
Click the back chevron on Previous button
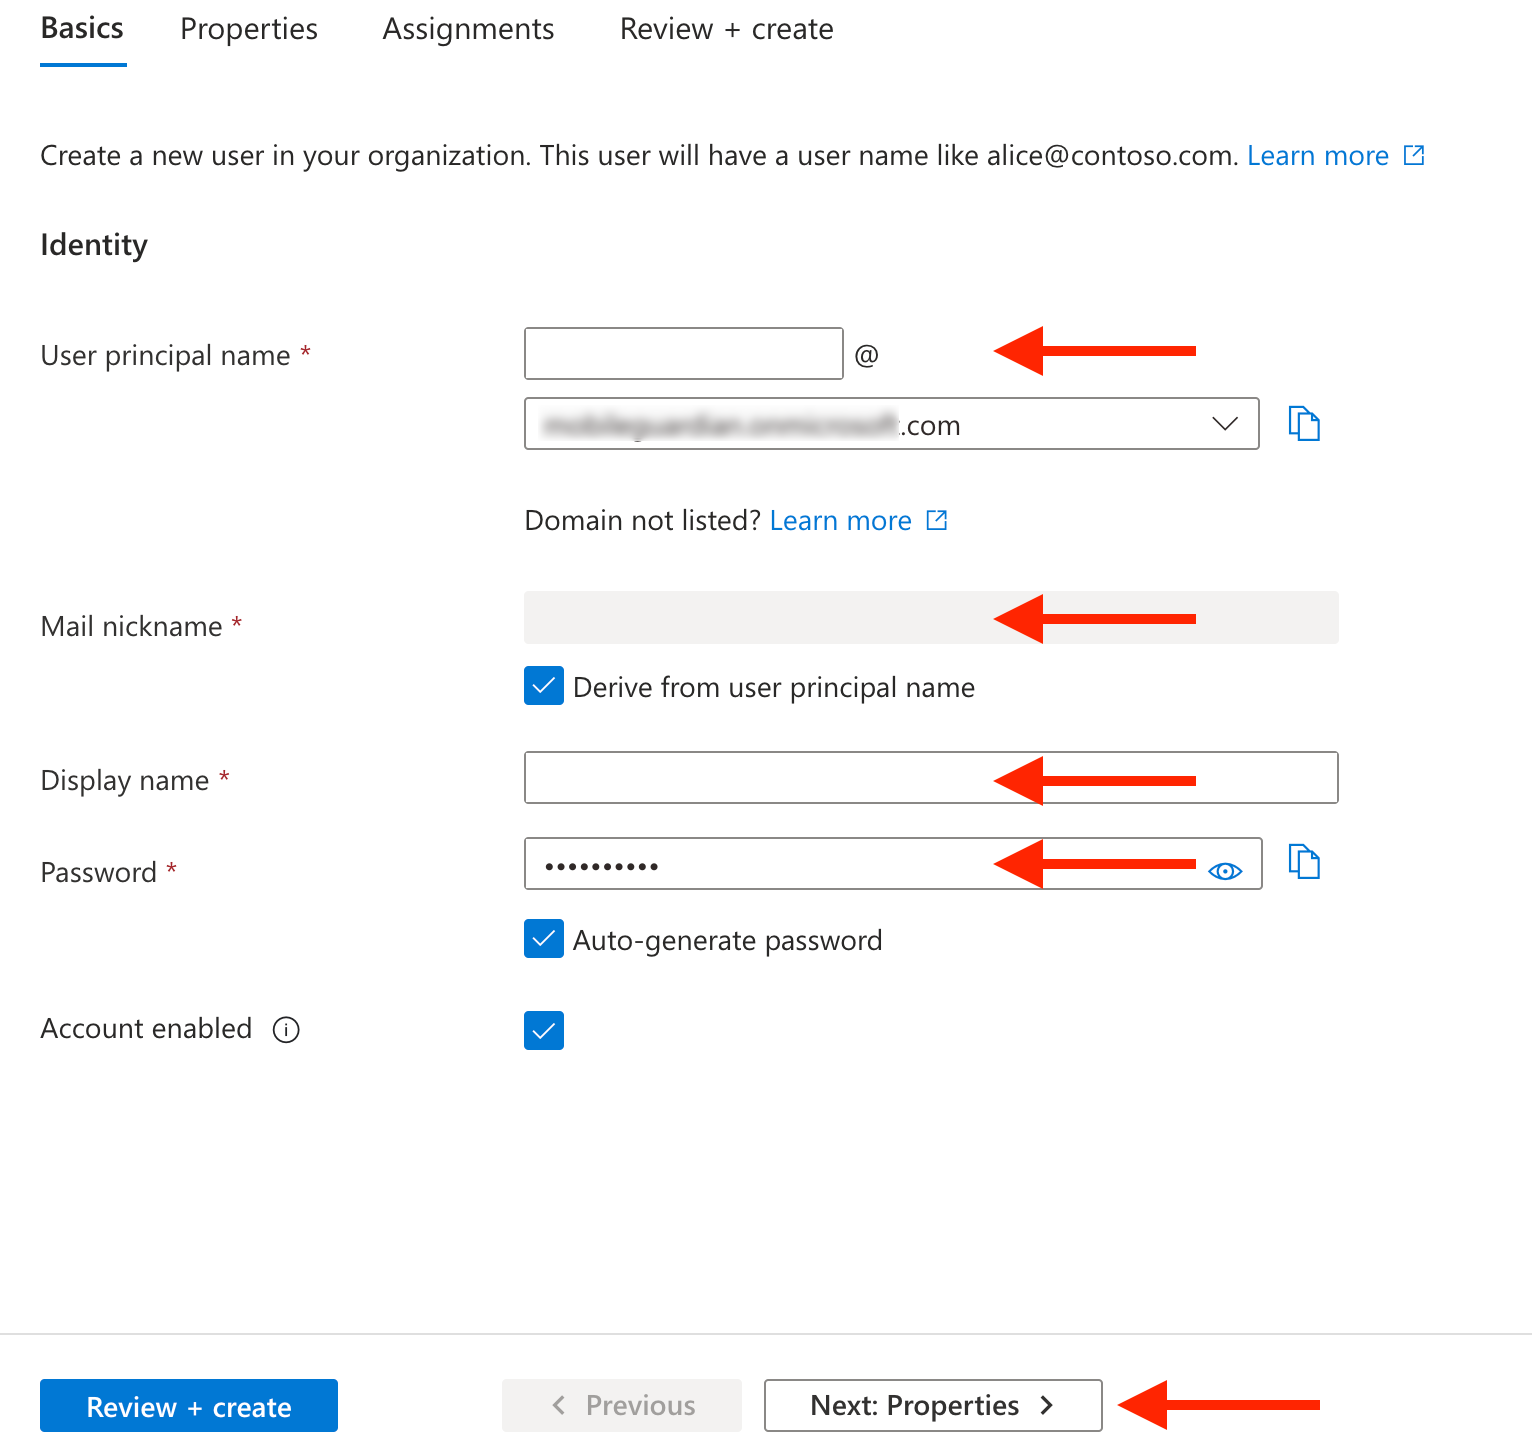click(559, 1405)
